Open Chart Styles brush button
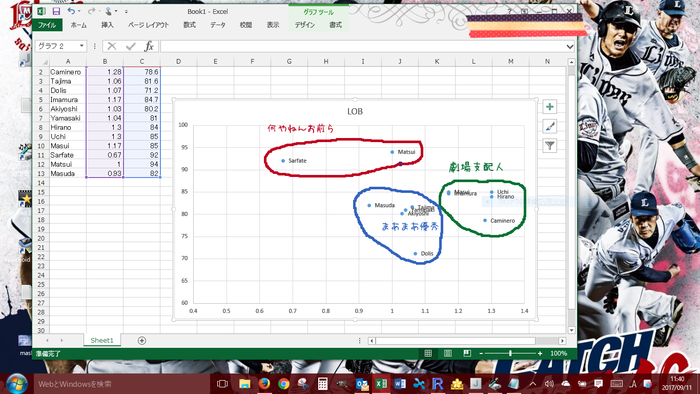The height and width of the screenshot is (394, 700). (550, 126)
